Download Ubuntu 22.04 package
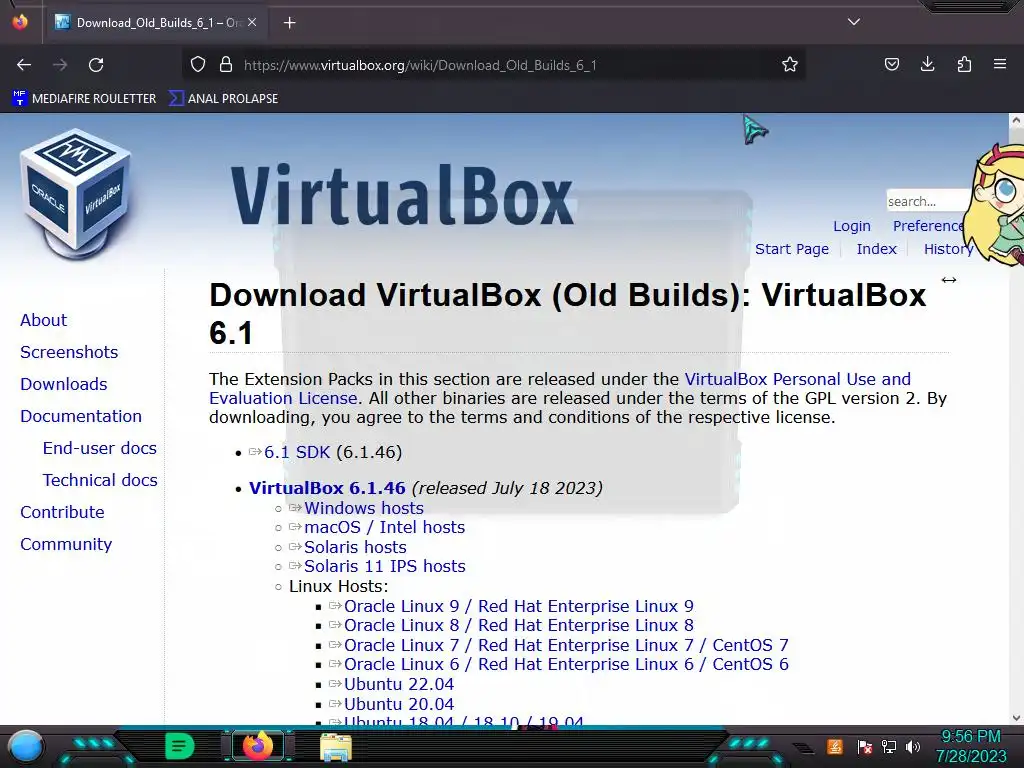 pyautogui.click(x=398, y=684)
